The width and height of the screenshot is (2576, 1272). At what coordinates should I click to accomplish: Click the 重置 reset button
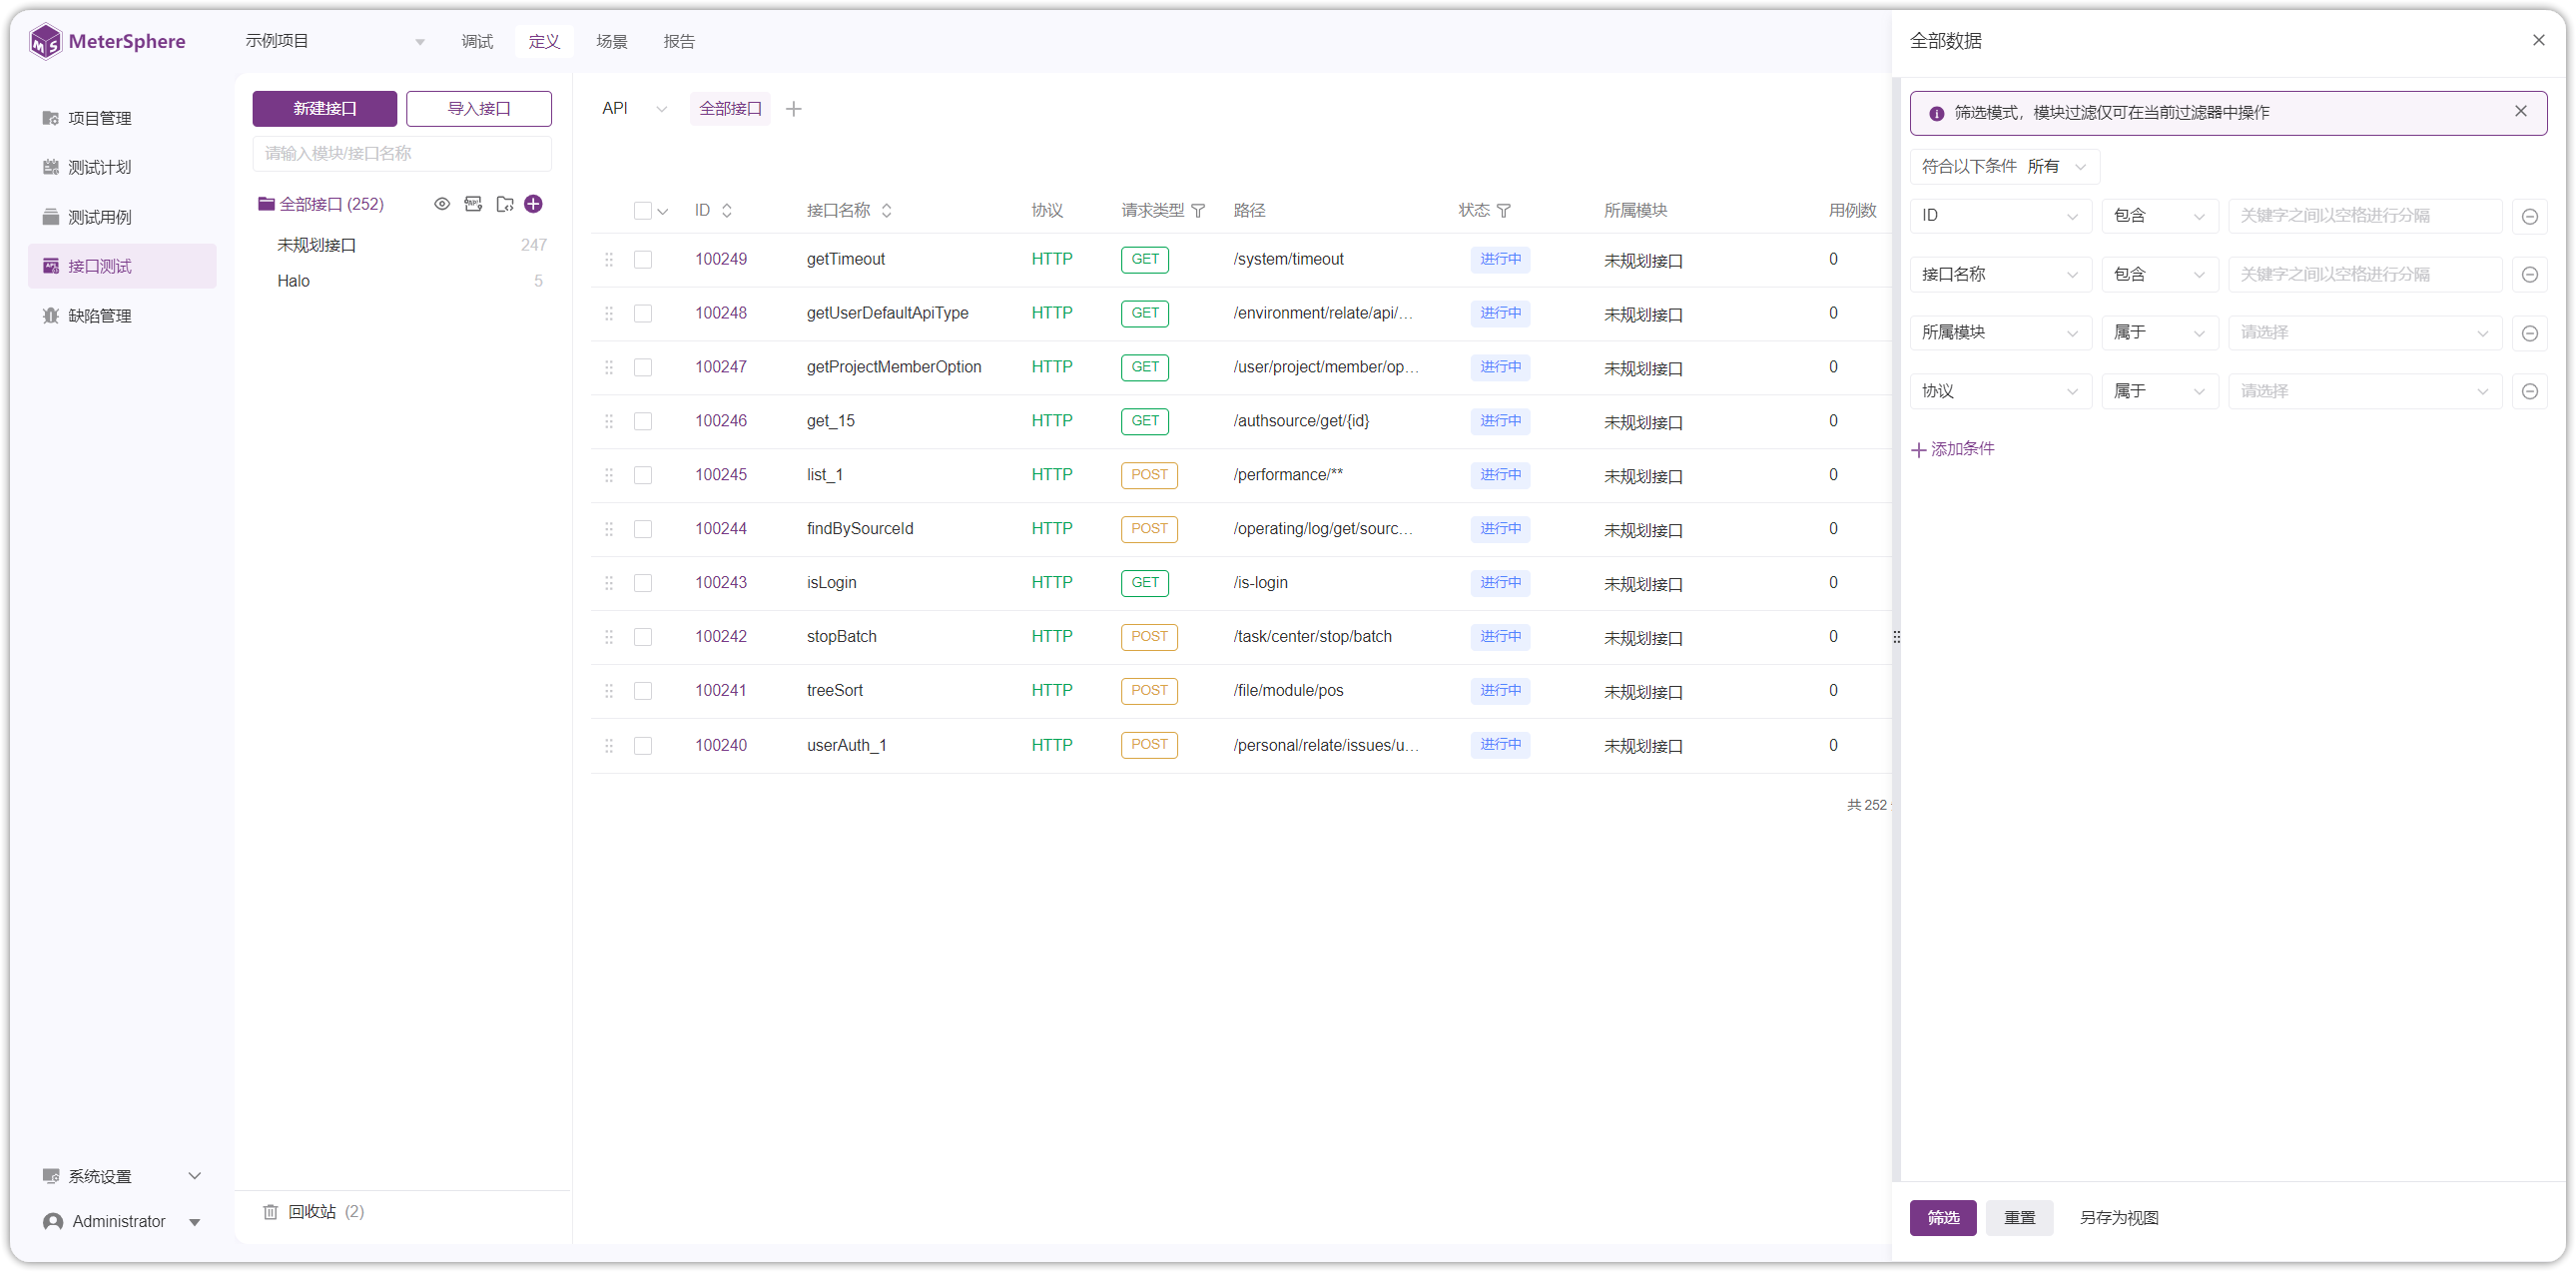pos(2019,1218)
